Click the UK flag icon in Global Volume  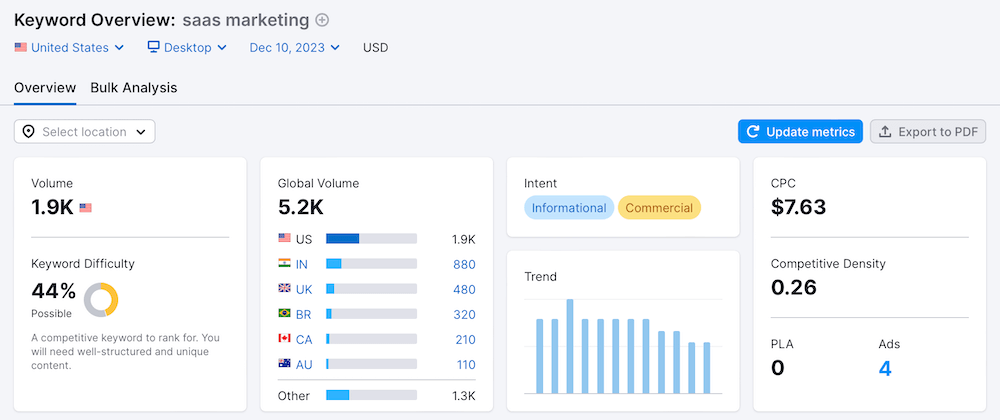285,289
